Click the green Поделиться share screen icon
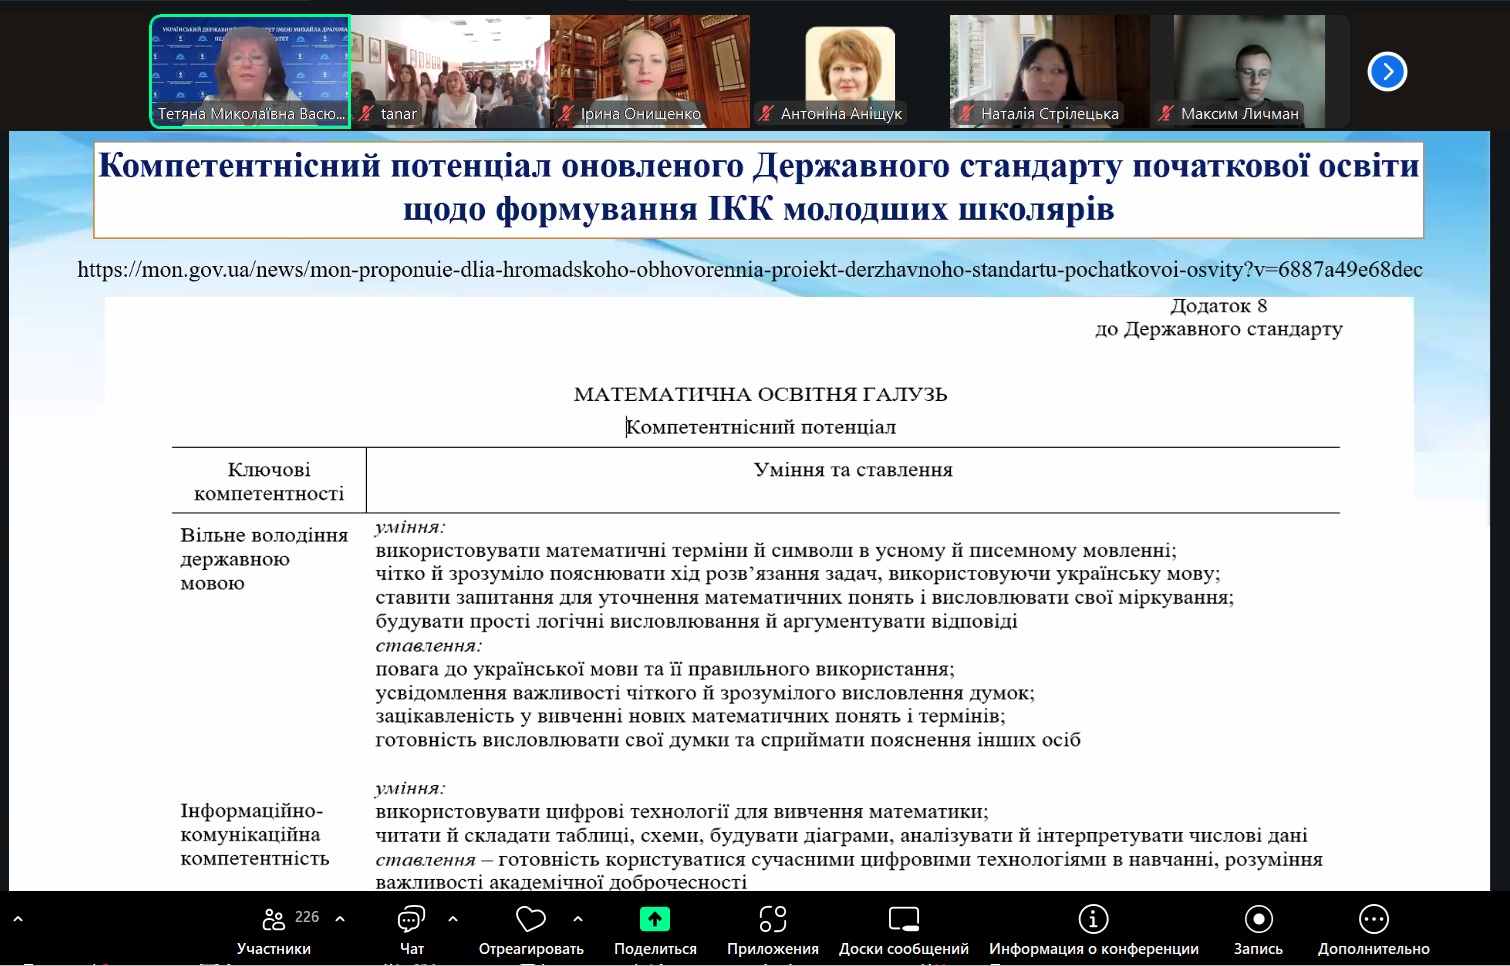1510x966 pixels. [655, 920]
